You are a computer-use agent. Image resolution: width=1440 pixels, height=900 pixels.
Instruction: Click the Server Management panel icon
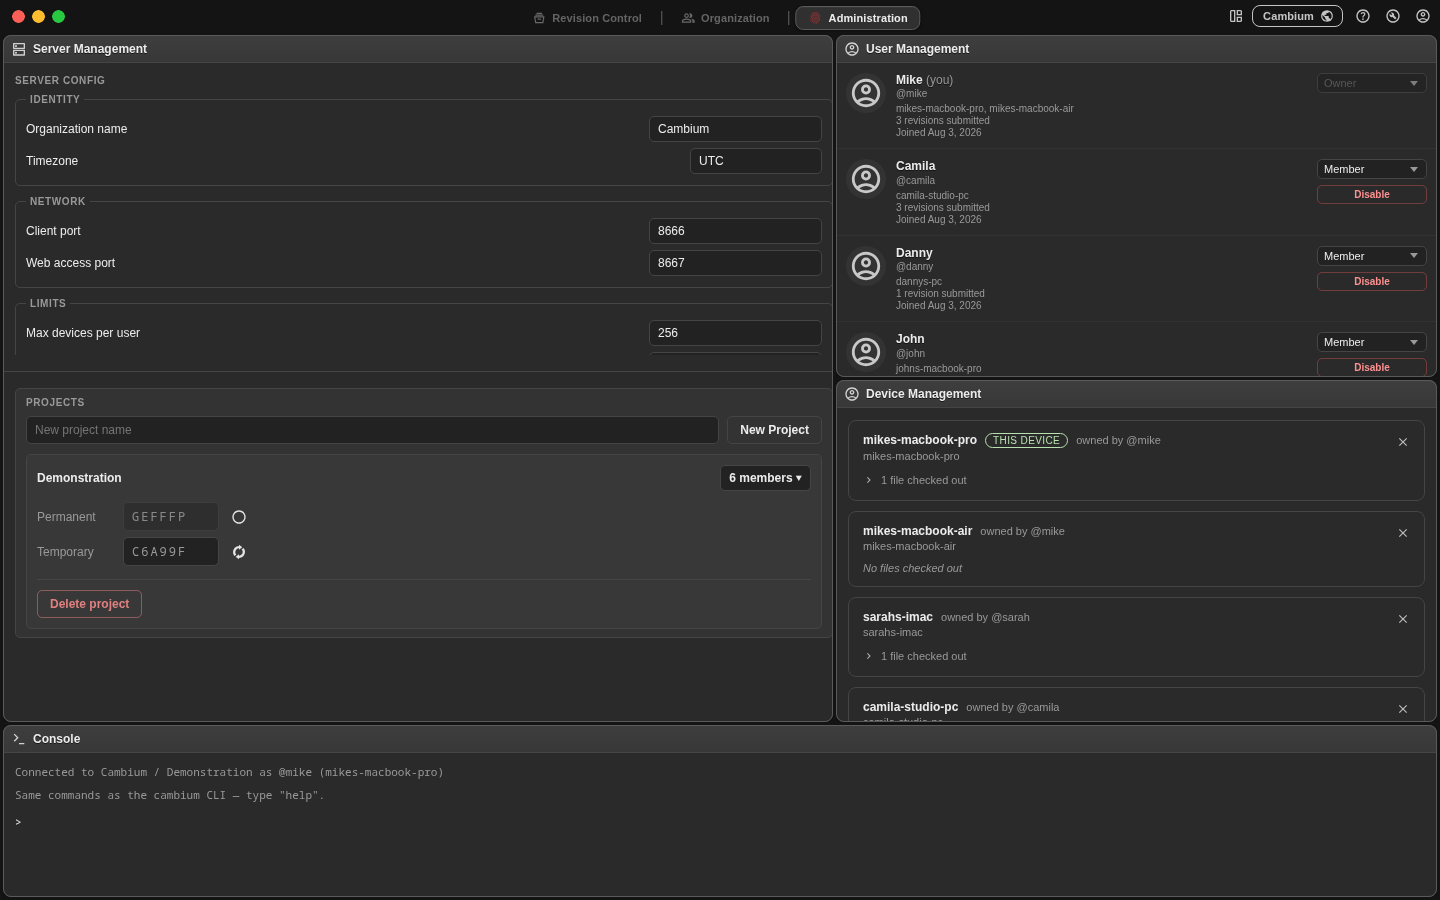[19, 49]
